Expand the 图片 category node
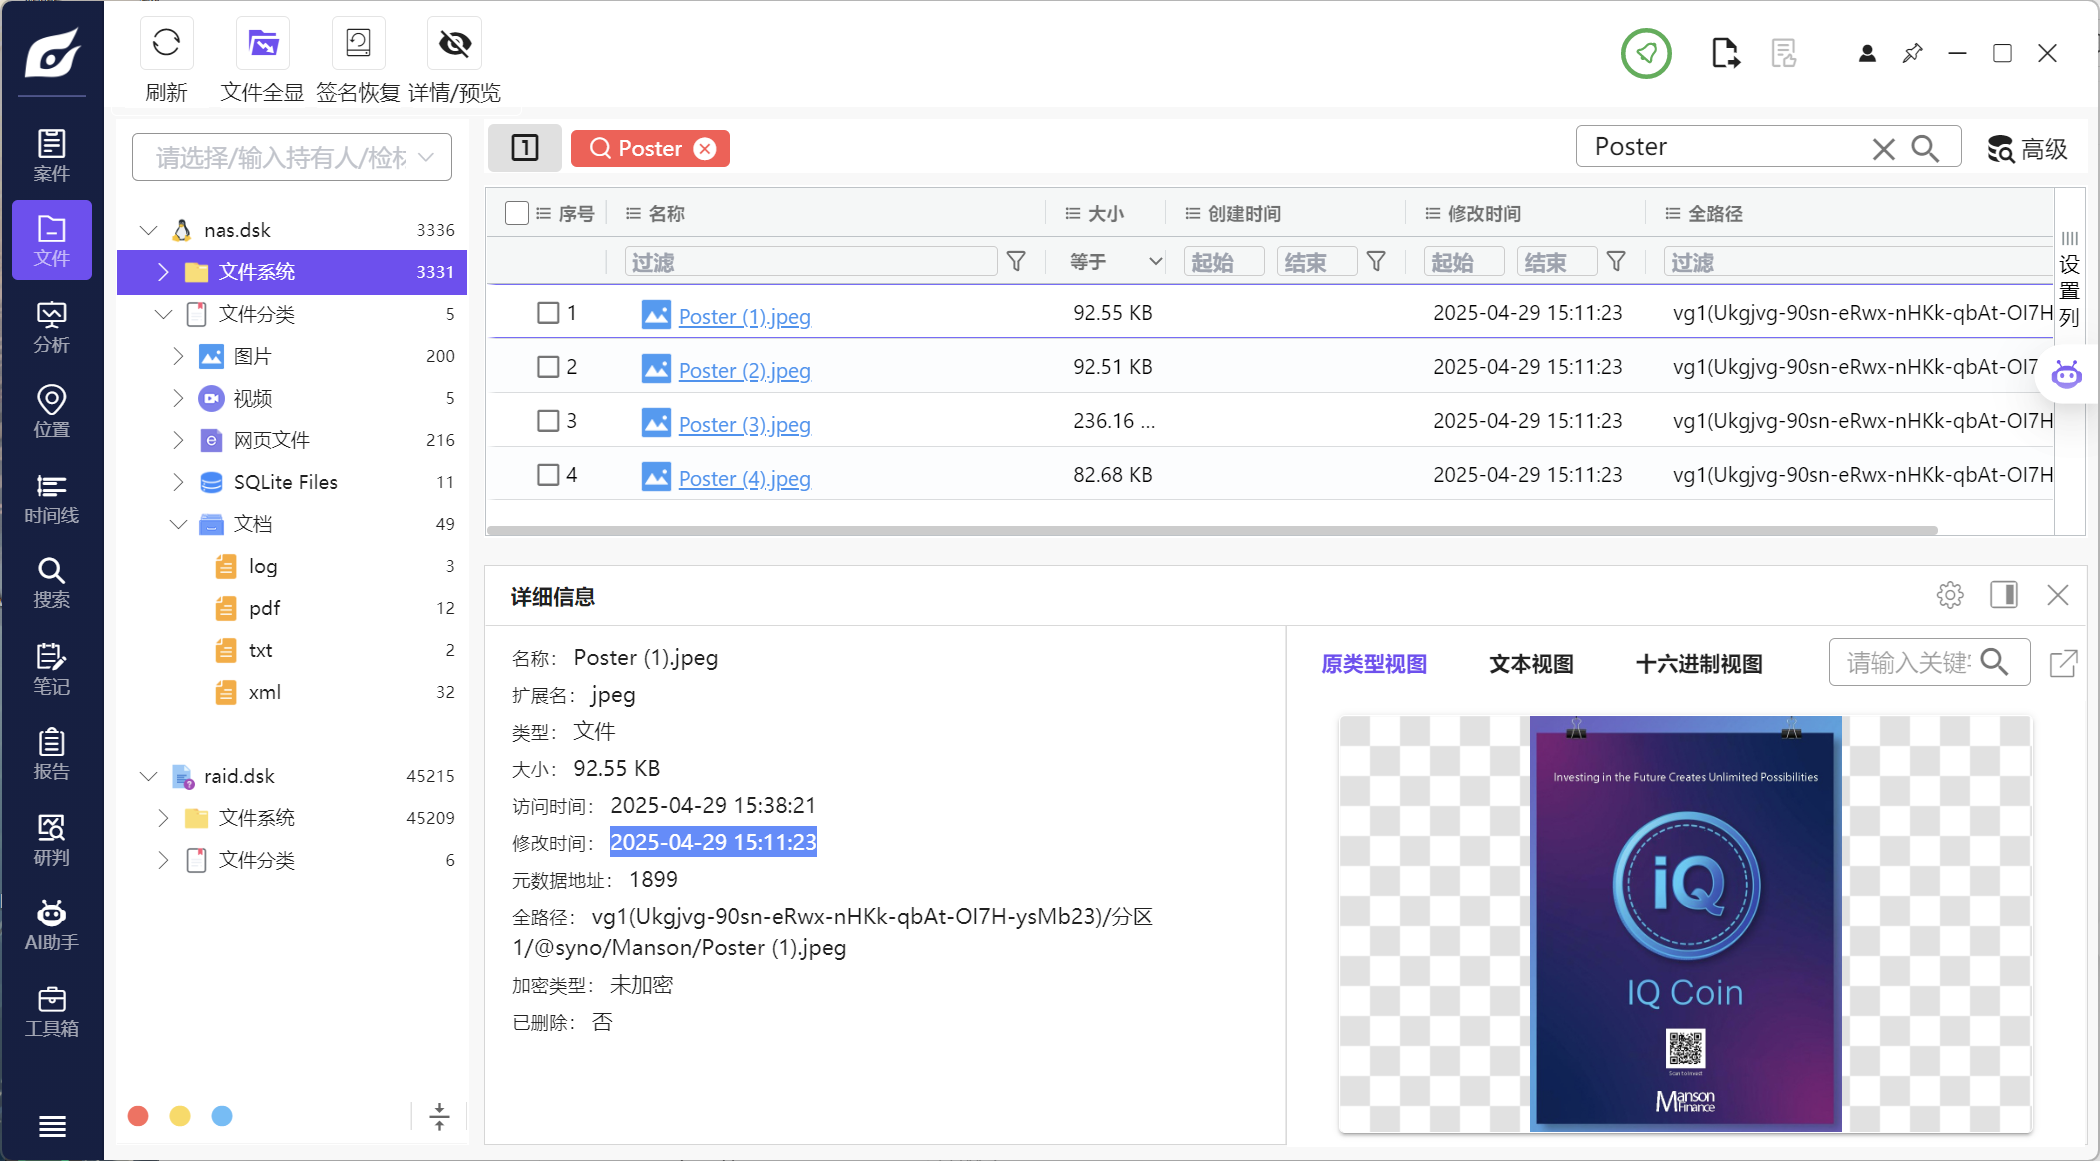Viewport: 2100px width, 1161px height. pos(178,356)
